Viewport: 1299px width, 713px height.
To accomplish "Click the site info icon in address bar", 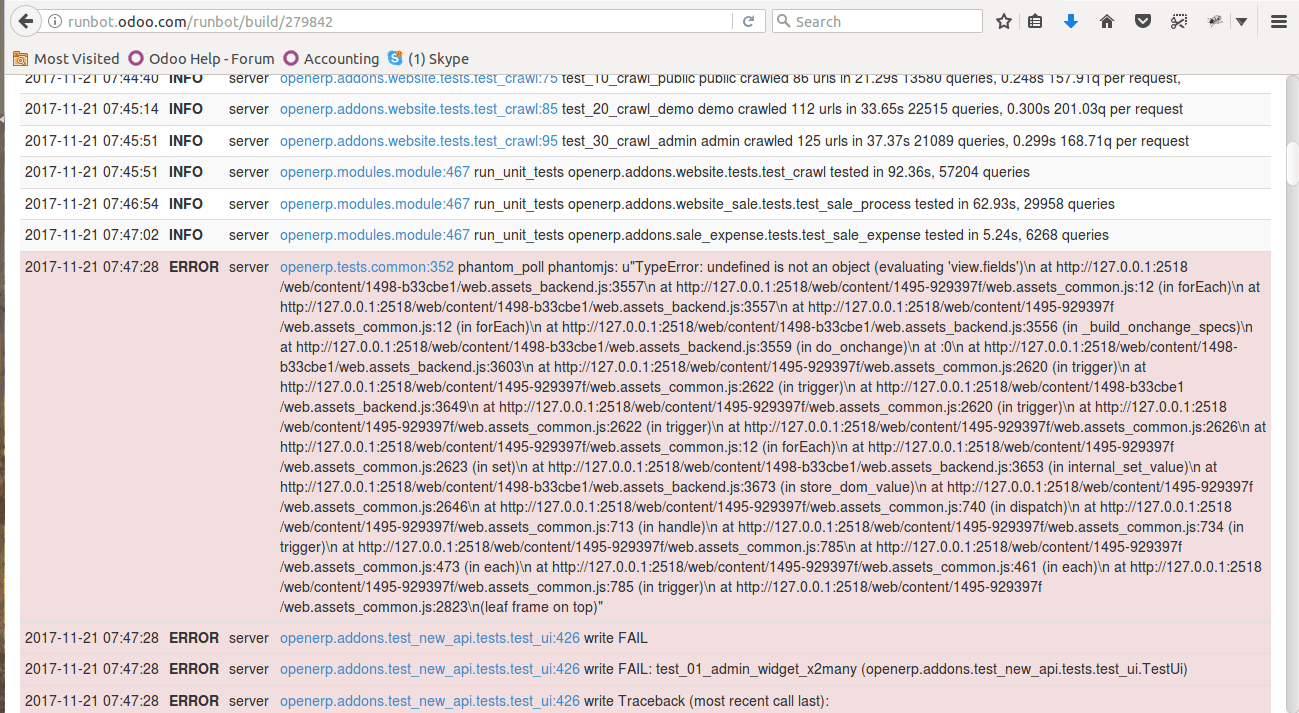I will (x=54, y=21).
